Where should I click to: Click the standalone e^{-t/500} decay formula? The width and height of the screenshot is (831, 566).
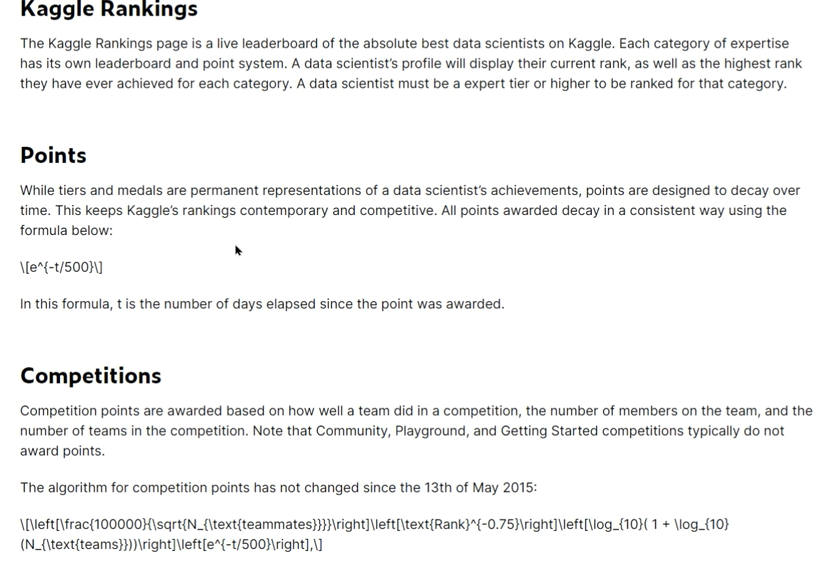click(x=61, y=267)
